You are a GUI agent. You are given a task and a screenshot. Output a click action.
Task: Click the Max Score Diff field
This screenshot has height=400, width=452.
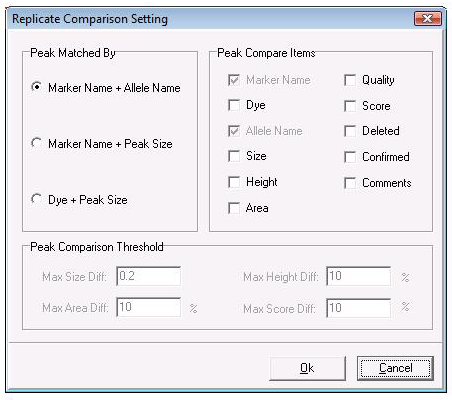[358, 308]
